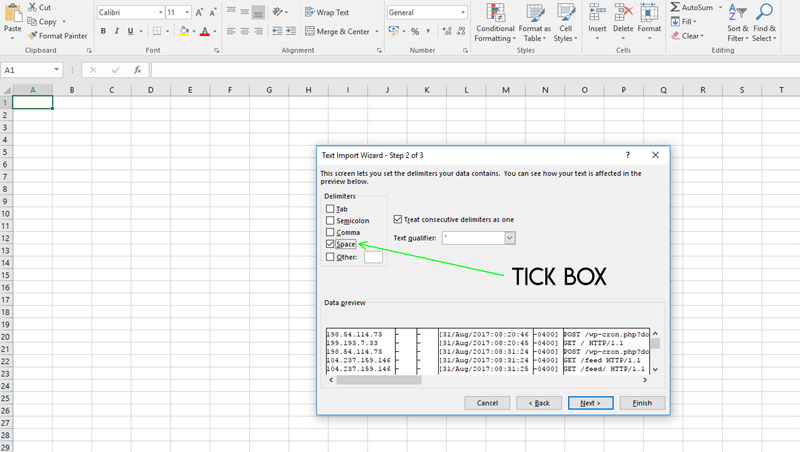Tick the Semicolon delimiter checkbox
Viewport: 800px width, 452px height.
(330, 220)
